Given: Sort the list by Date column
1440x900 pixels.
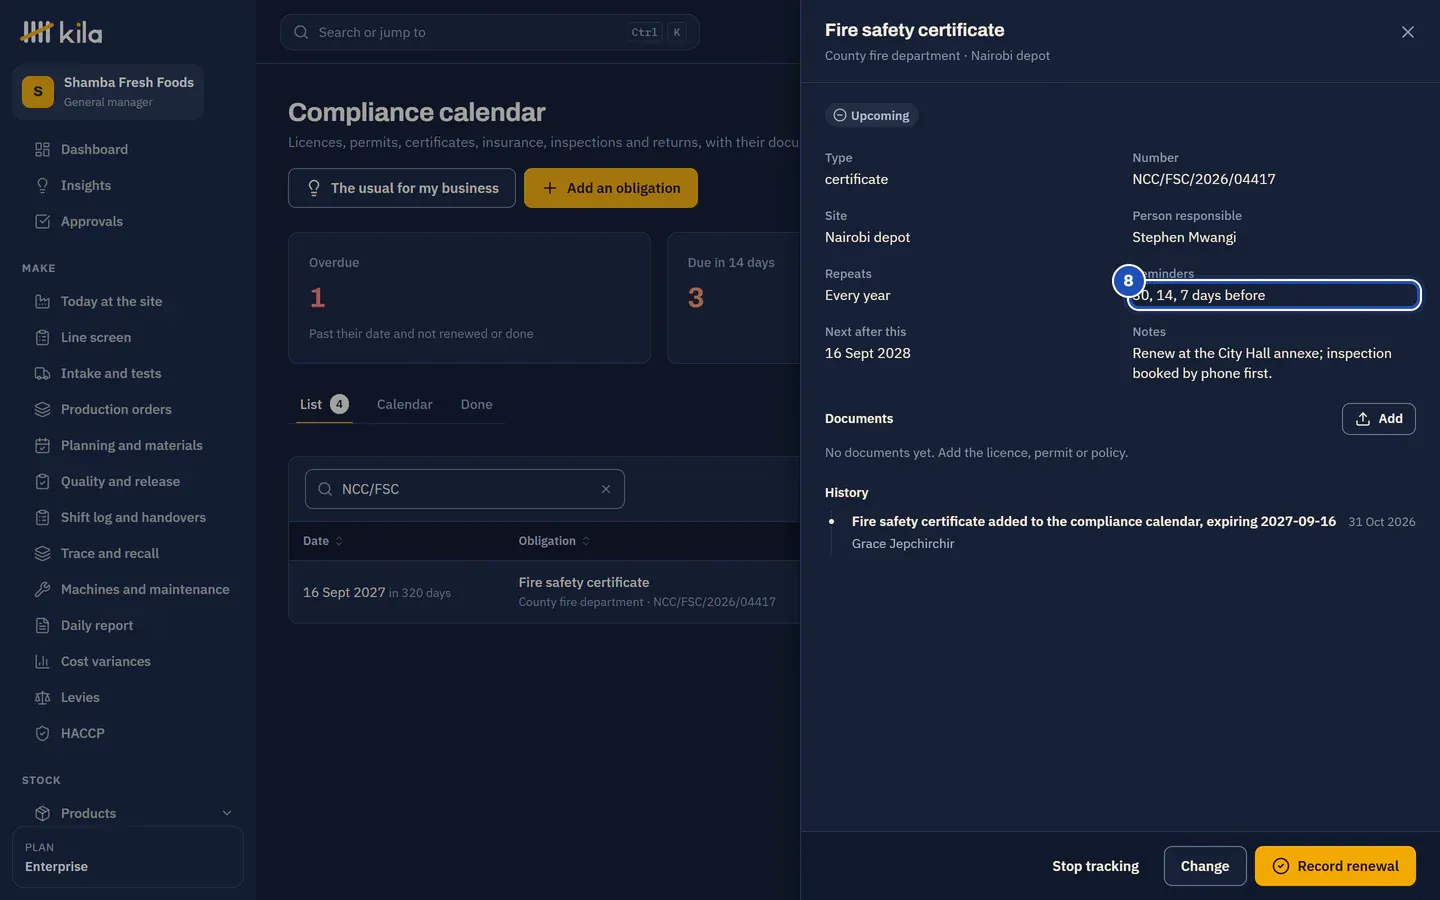Looking at the screenshot, I should [323, 541].
